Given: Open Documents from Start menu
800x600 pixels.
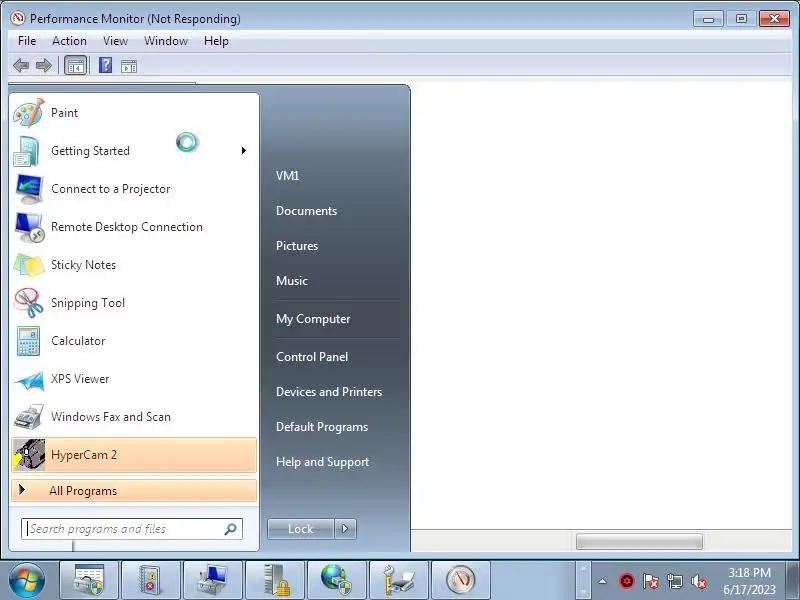Looking at the screenshot, I should tap(306, 211).
